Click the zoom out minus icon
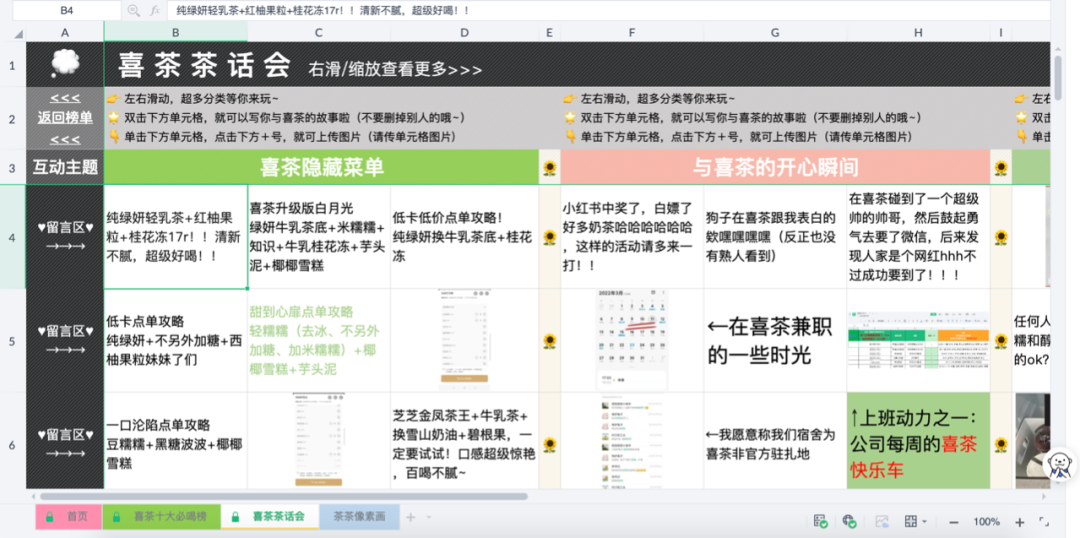Screen dimensions: 1080x538 pos(955,522)
